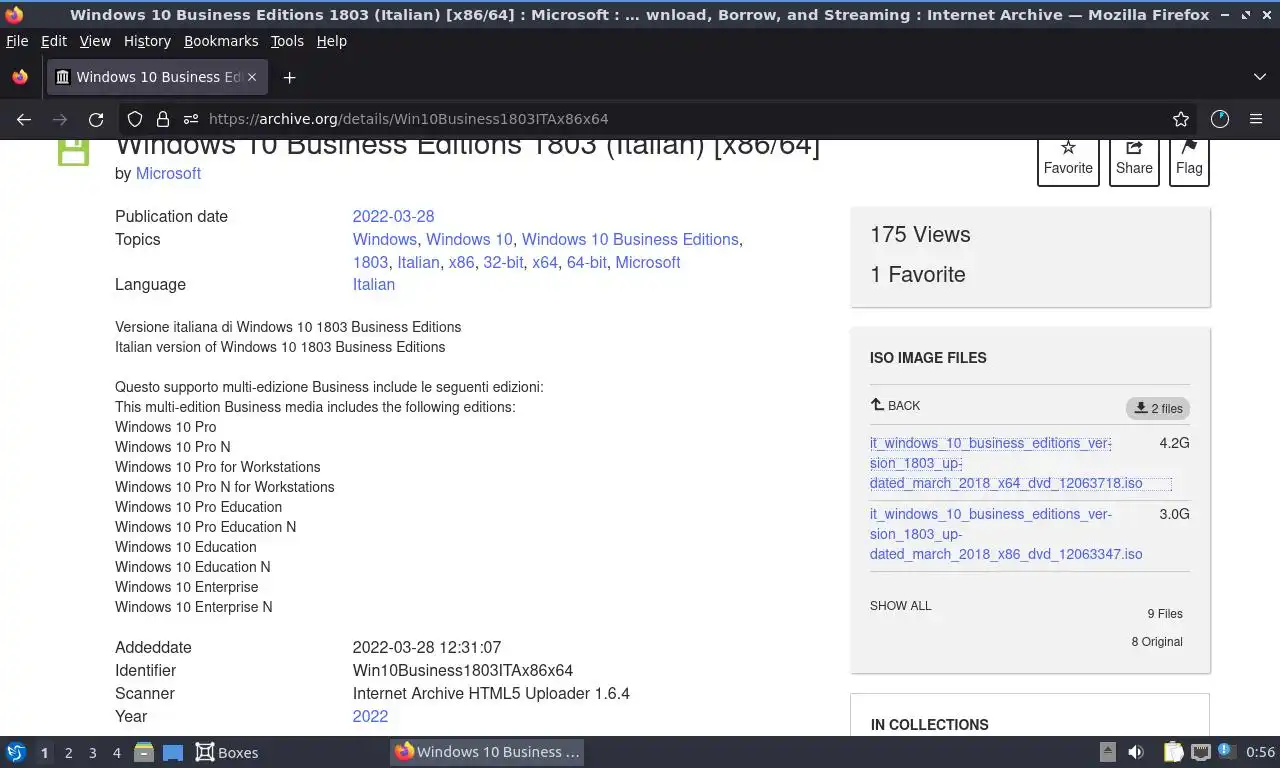The height and width of the screenshot is (768, 1280).
Task: Click the show desktop taskbar icon
Action: (173, 752)
